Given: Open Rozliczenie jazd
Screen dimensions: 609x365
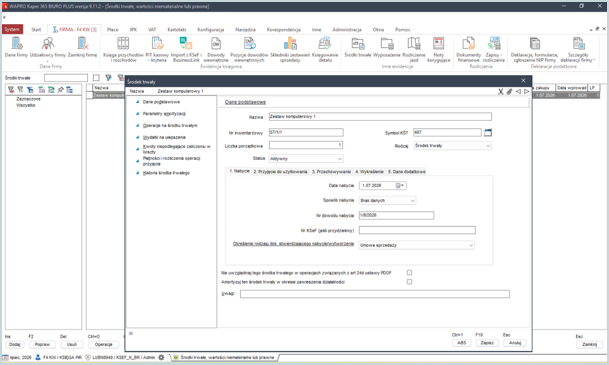Looking at the screenshot, I should click(414, 49).
